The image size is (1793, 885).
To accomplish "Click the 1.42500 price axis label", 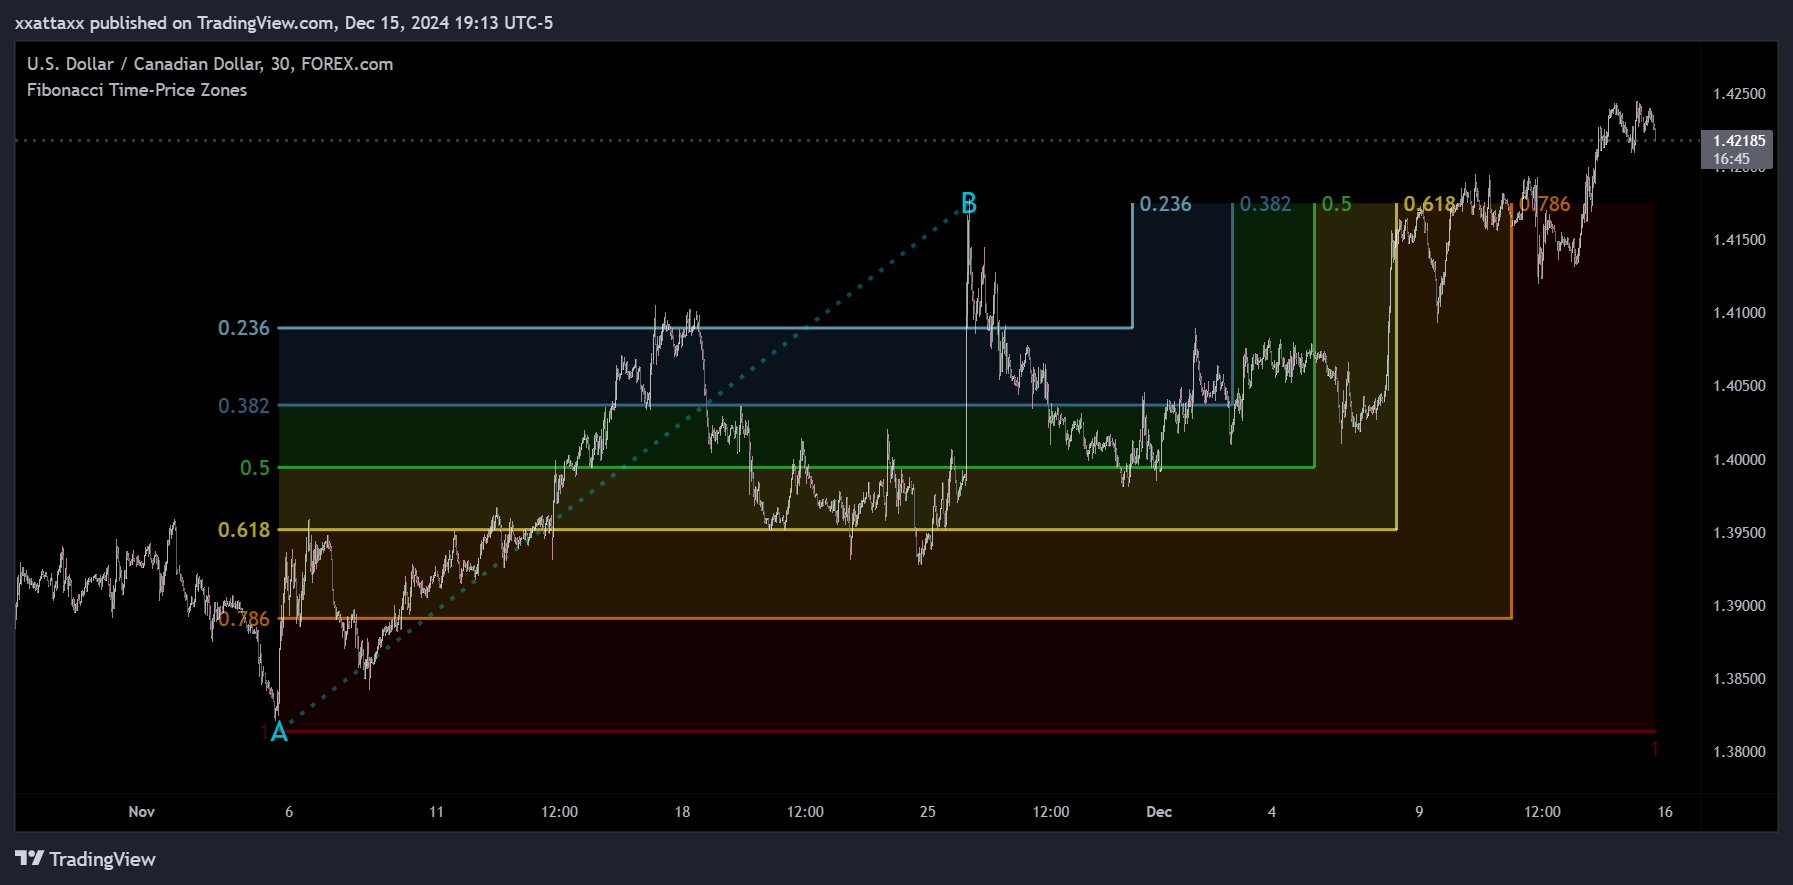I will 1739,94.
